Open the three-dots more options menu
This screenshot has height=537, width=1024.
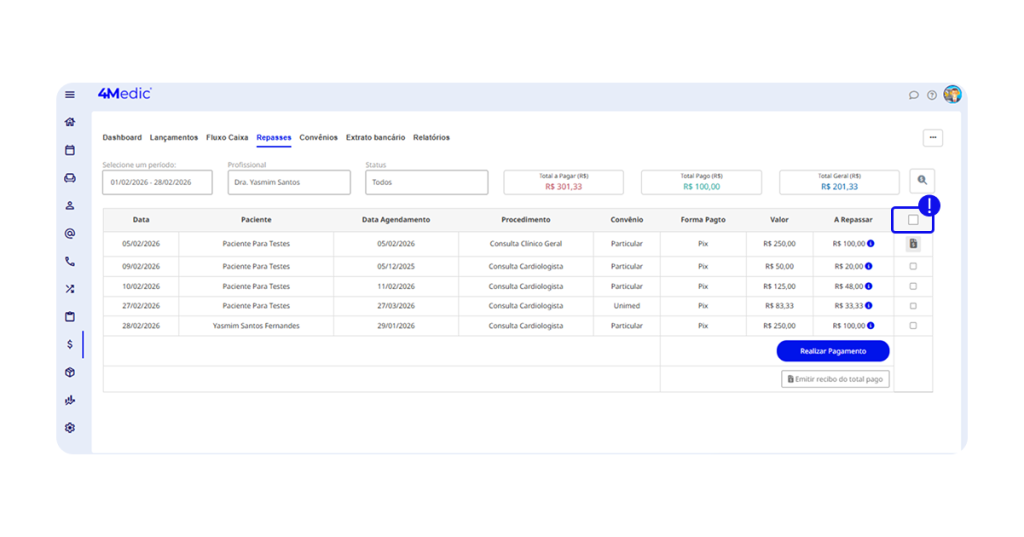coord(932,138)
